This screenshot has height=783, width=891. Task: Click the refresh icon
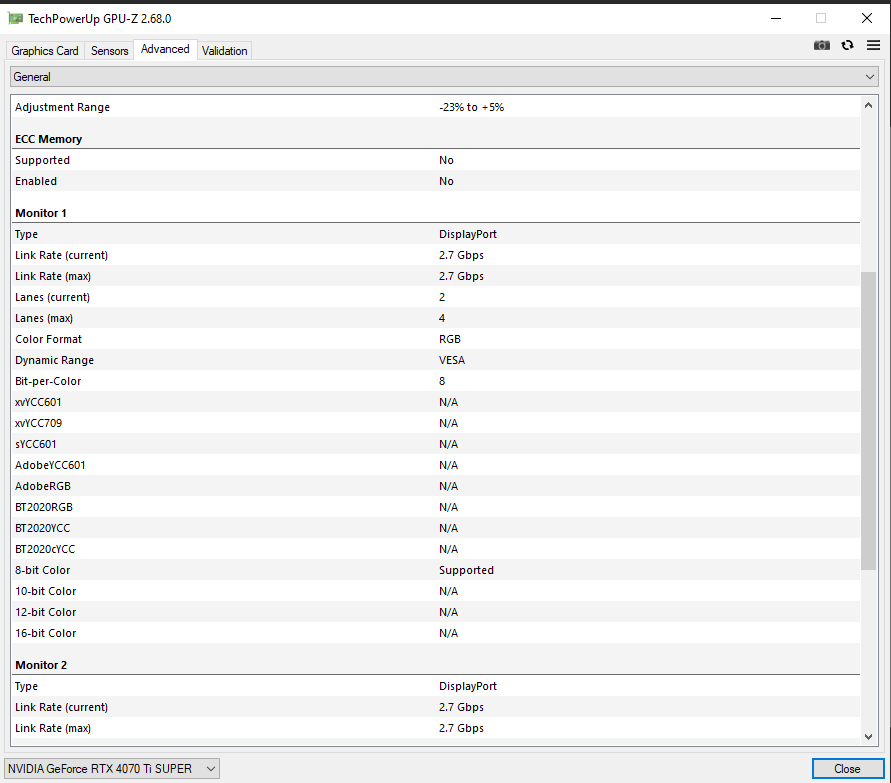click(x=847, y=45)
